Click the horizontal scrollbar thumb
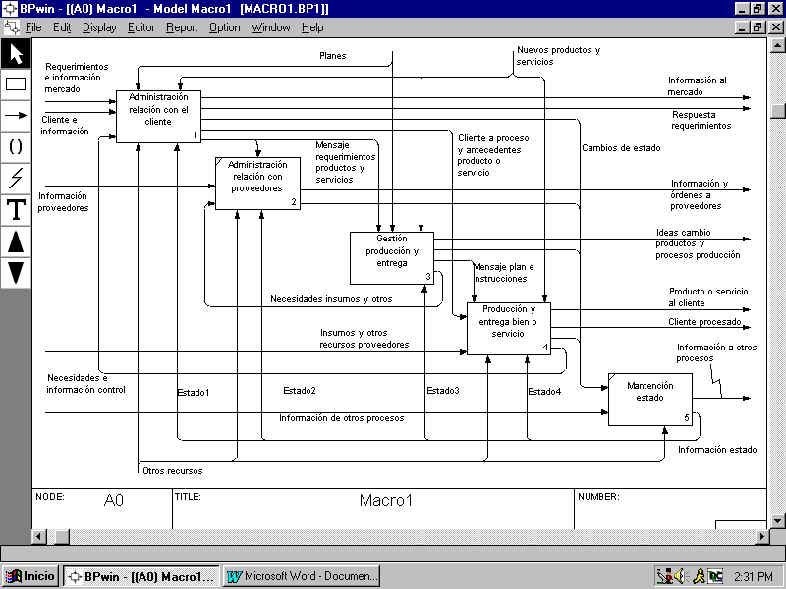 pyautogui.click(x=62, y=536)
